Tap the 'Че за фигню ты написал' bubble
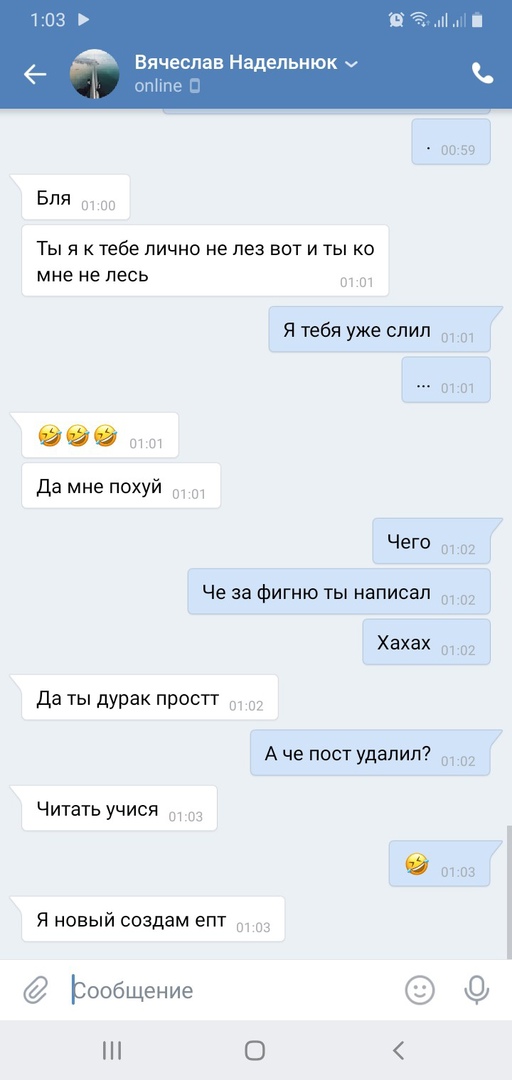512x1080 pixels. 339,591
